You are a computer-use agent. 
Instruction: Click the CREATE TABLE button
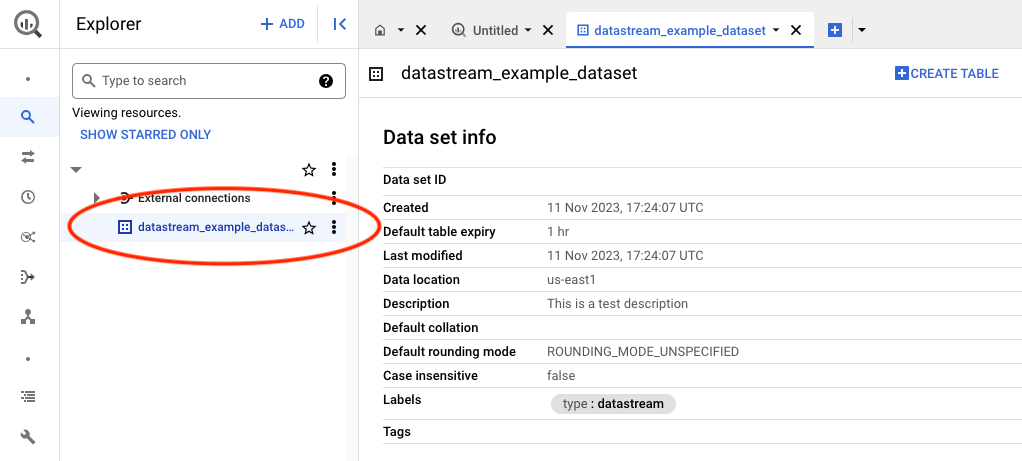point(946,73)
